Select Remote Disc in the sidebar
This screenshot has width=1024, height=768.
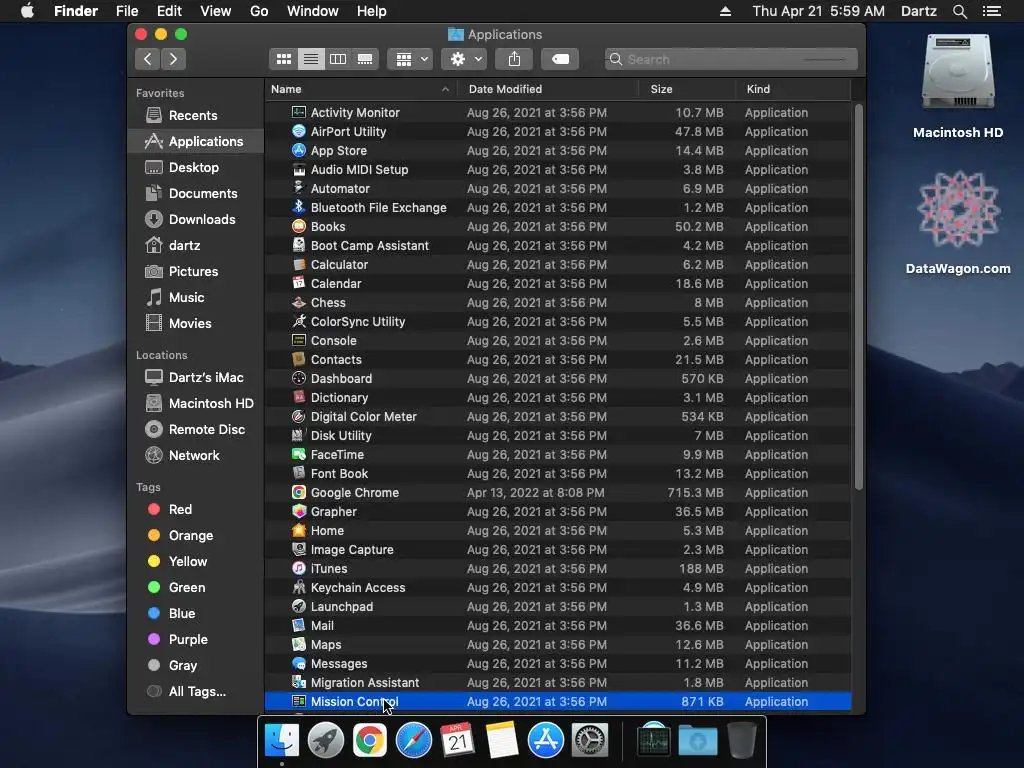coord(196,430)
